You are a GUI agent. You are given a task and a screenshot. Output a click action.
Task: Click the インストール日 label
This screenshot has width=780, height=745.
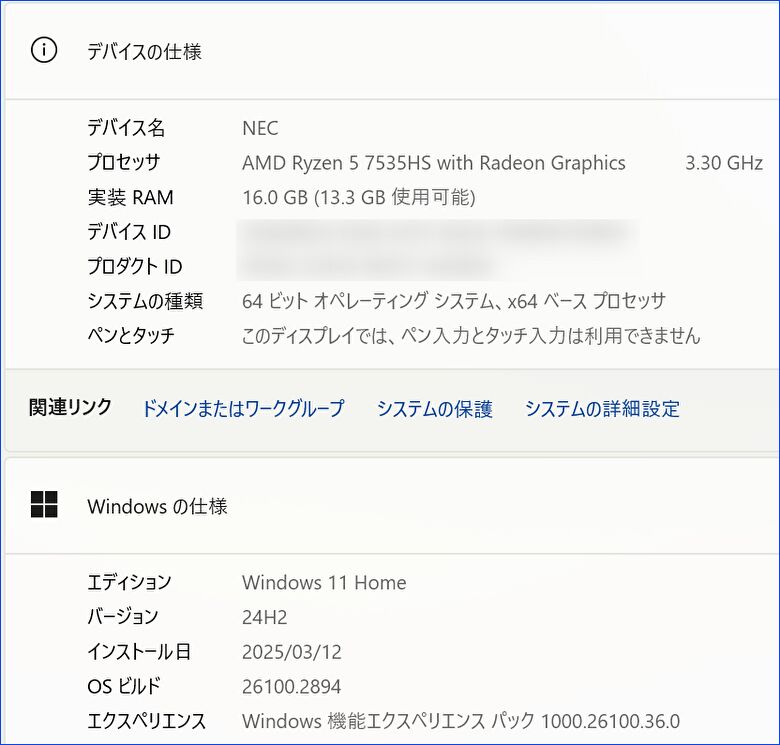pos(139,652)
